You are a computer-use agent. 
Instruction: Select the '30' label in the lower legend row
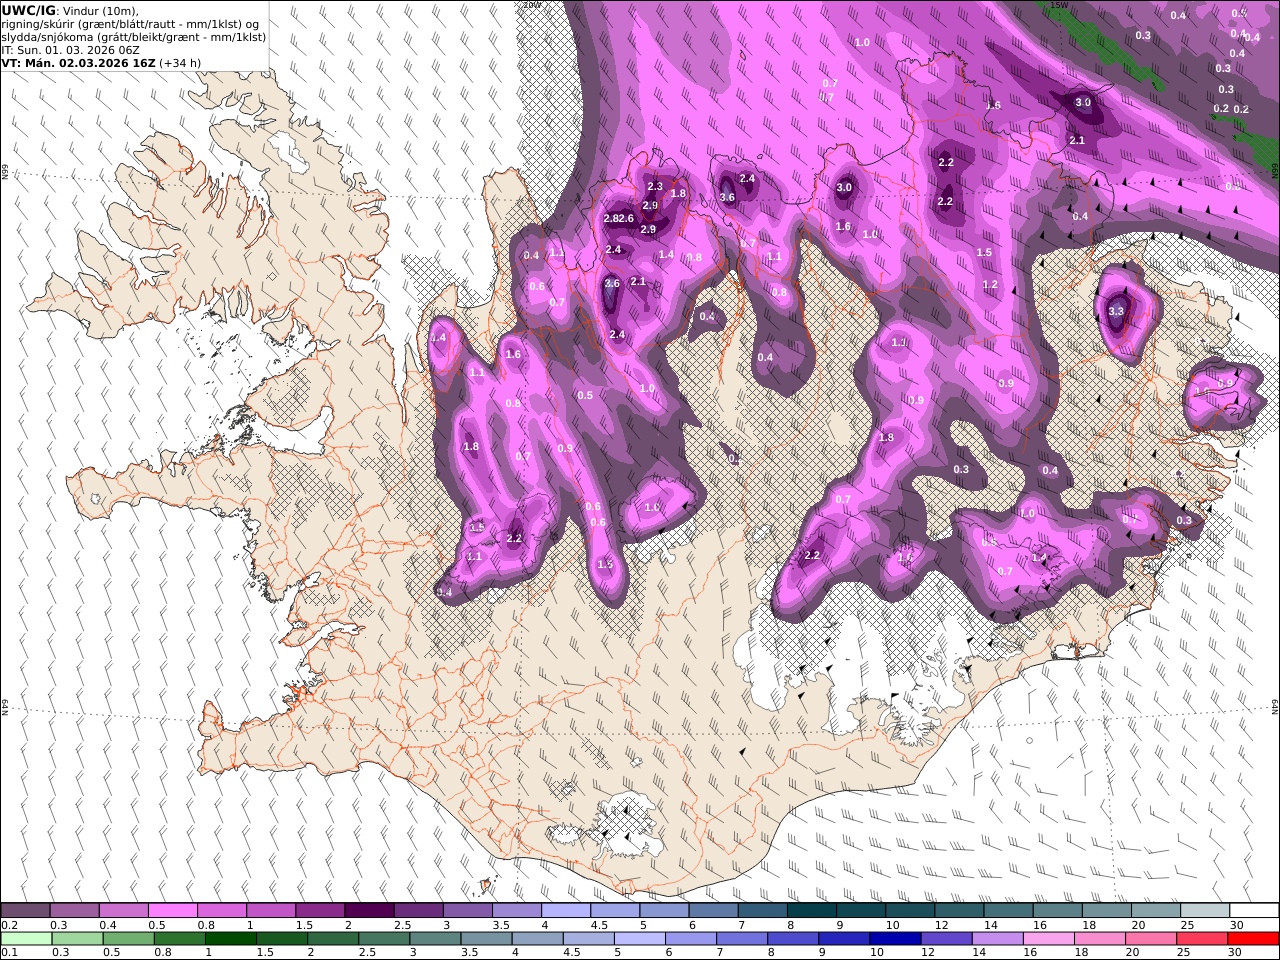tap(1237, 953)
